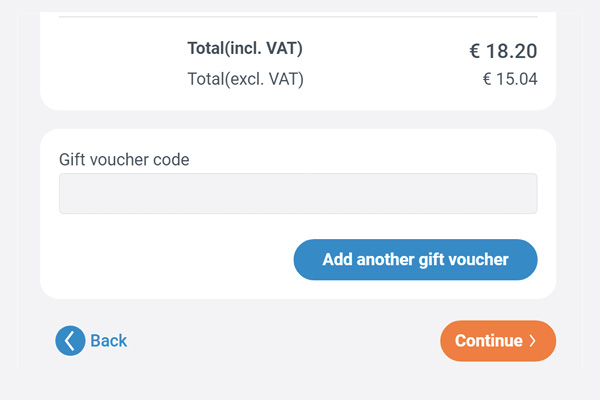
Task: Continue to the next checkout step
Action: click(498, 341)
